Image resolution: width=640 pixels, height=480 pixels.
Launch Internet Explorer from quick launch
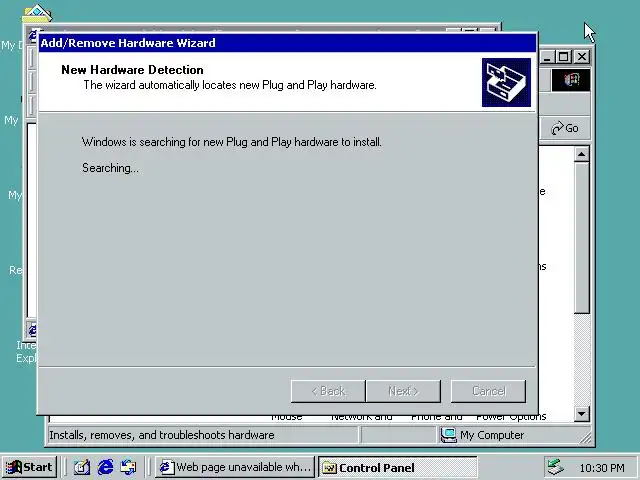(106, 467)
